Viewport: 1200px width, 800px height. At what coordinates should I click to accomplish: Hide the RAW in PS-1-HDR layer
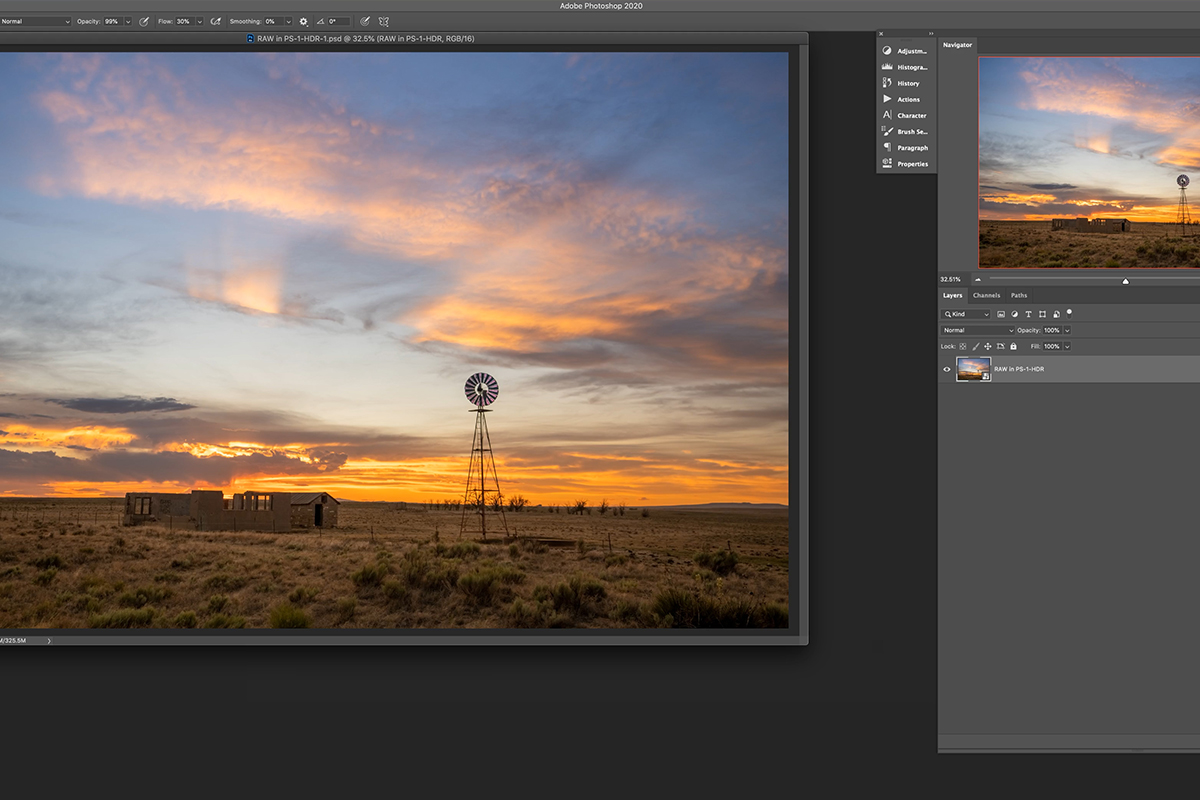[x=946, y=369]
